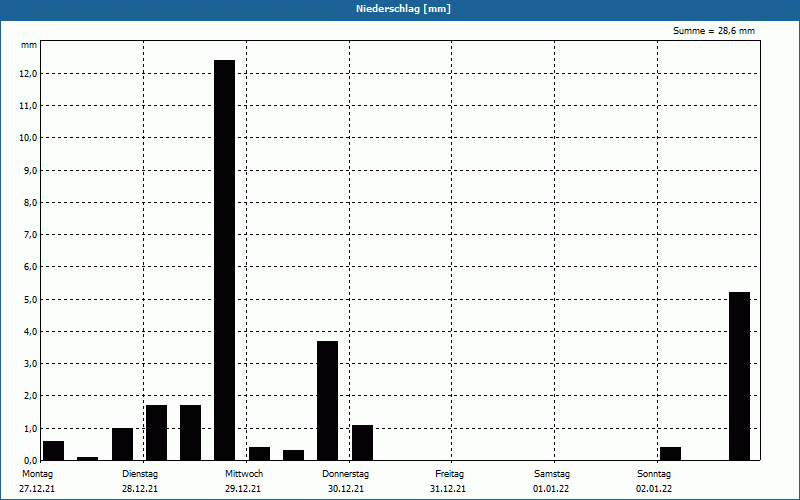Click the 12,0 y-axis value

(x=29, y=73)
